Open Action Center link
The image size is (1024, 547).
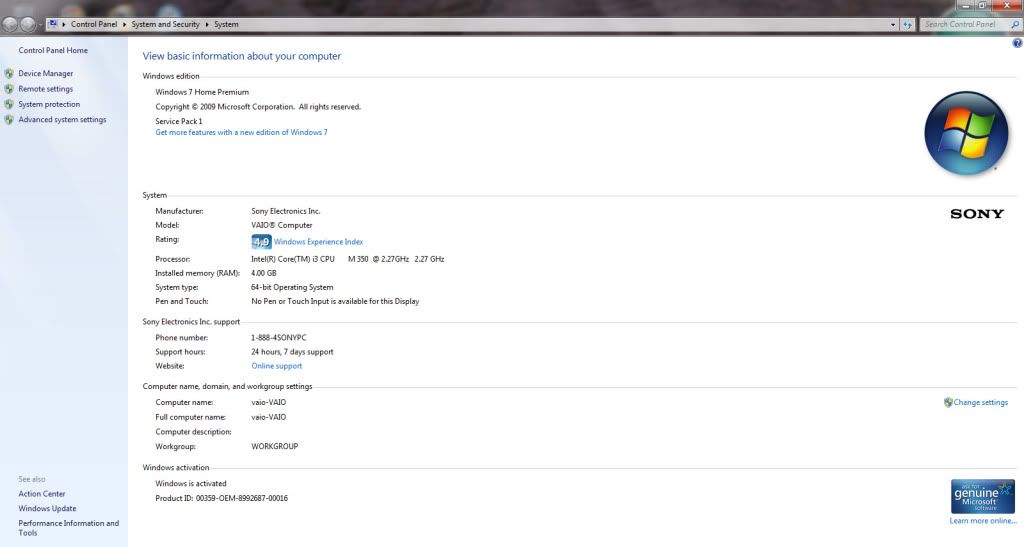42,494
